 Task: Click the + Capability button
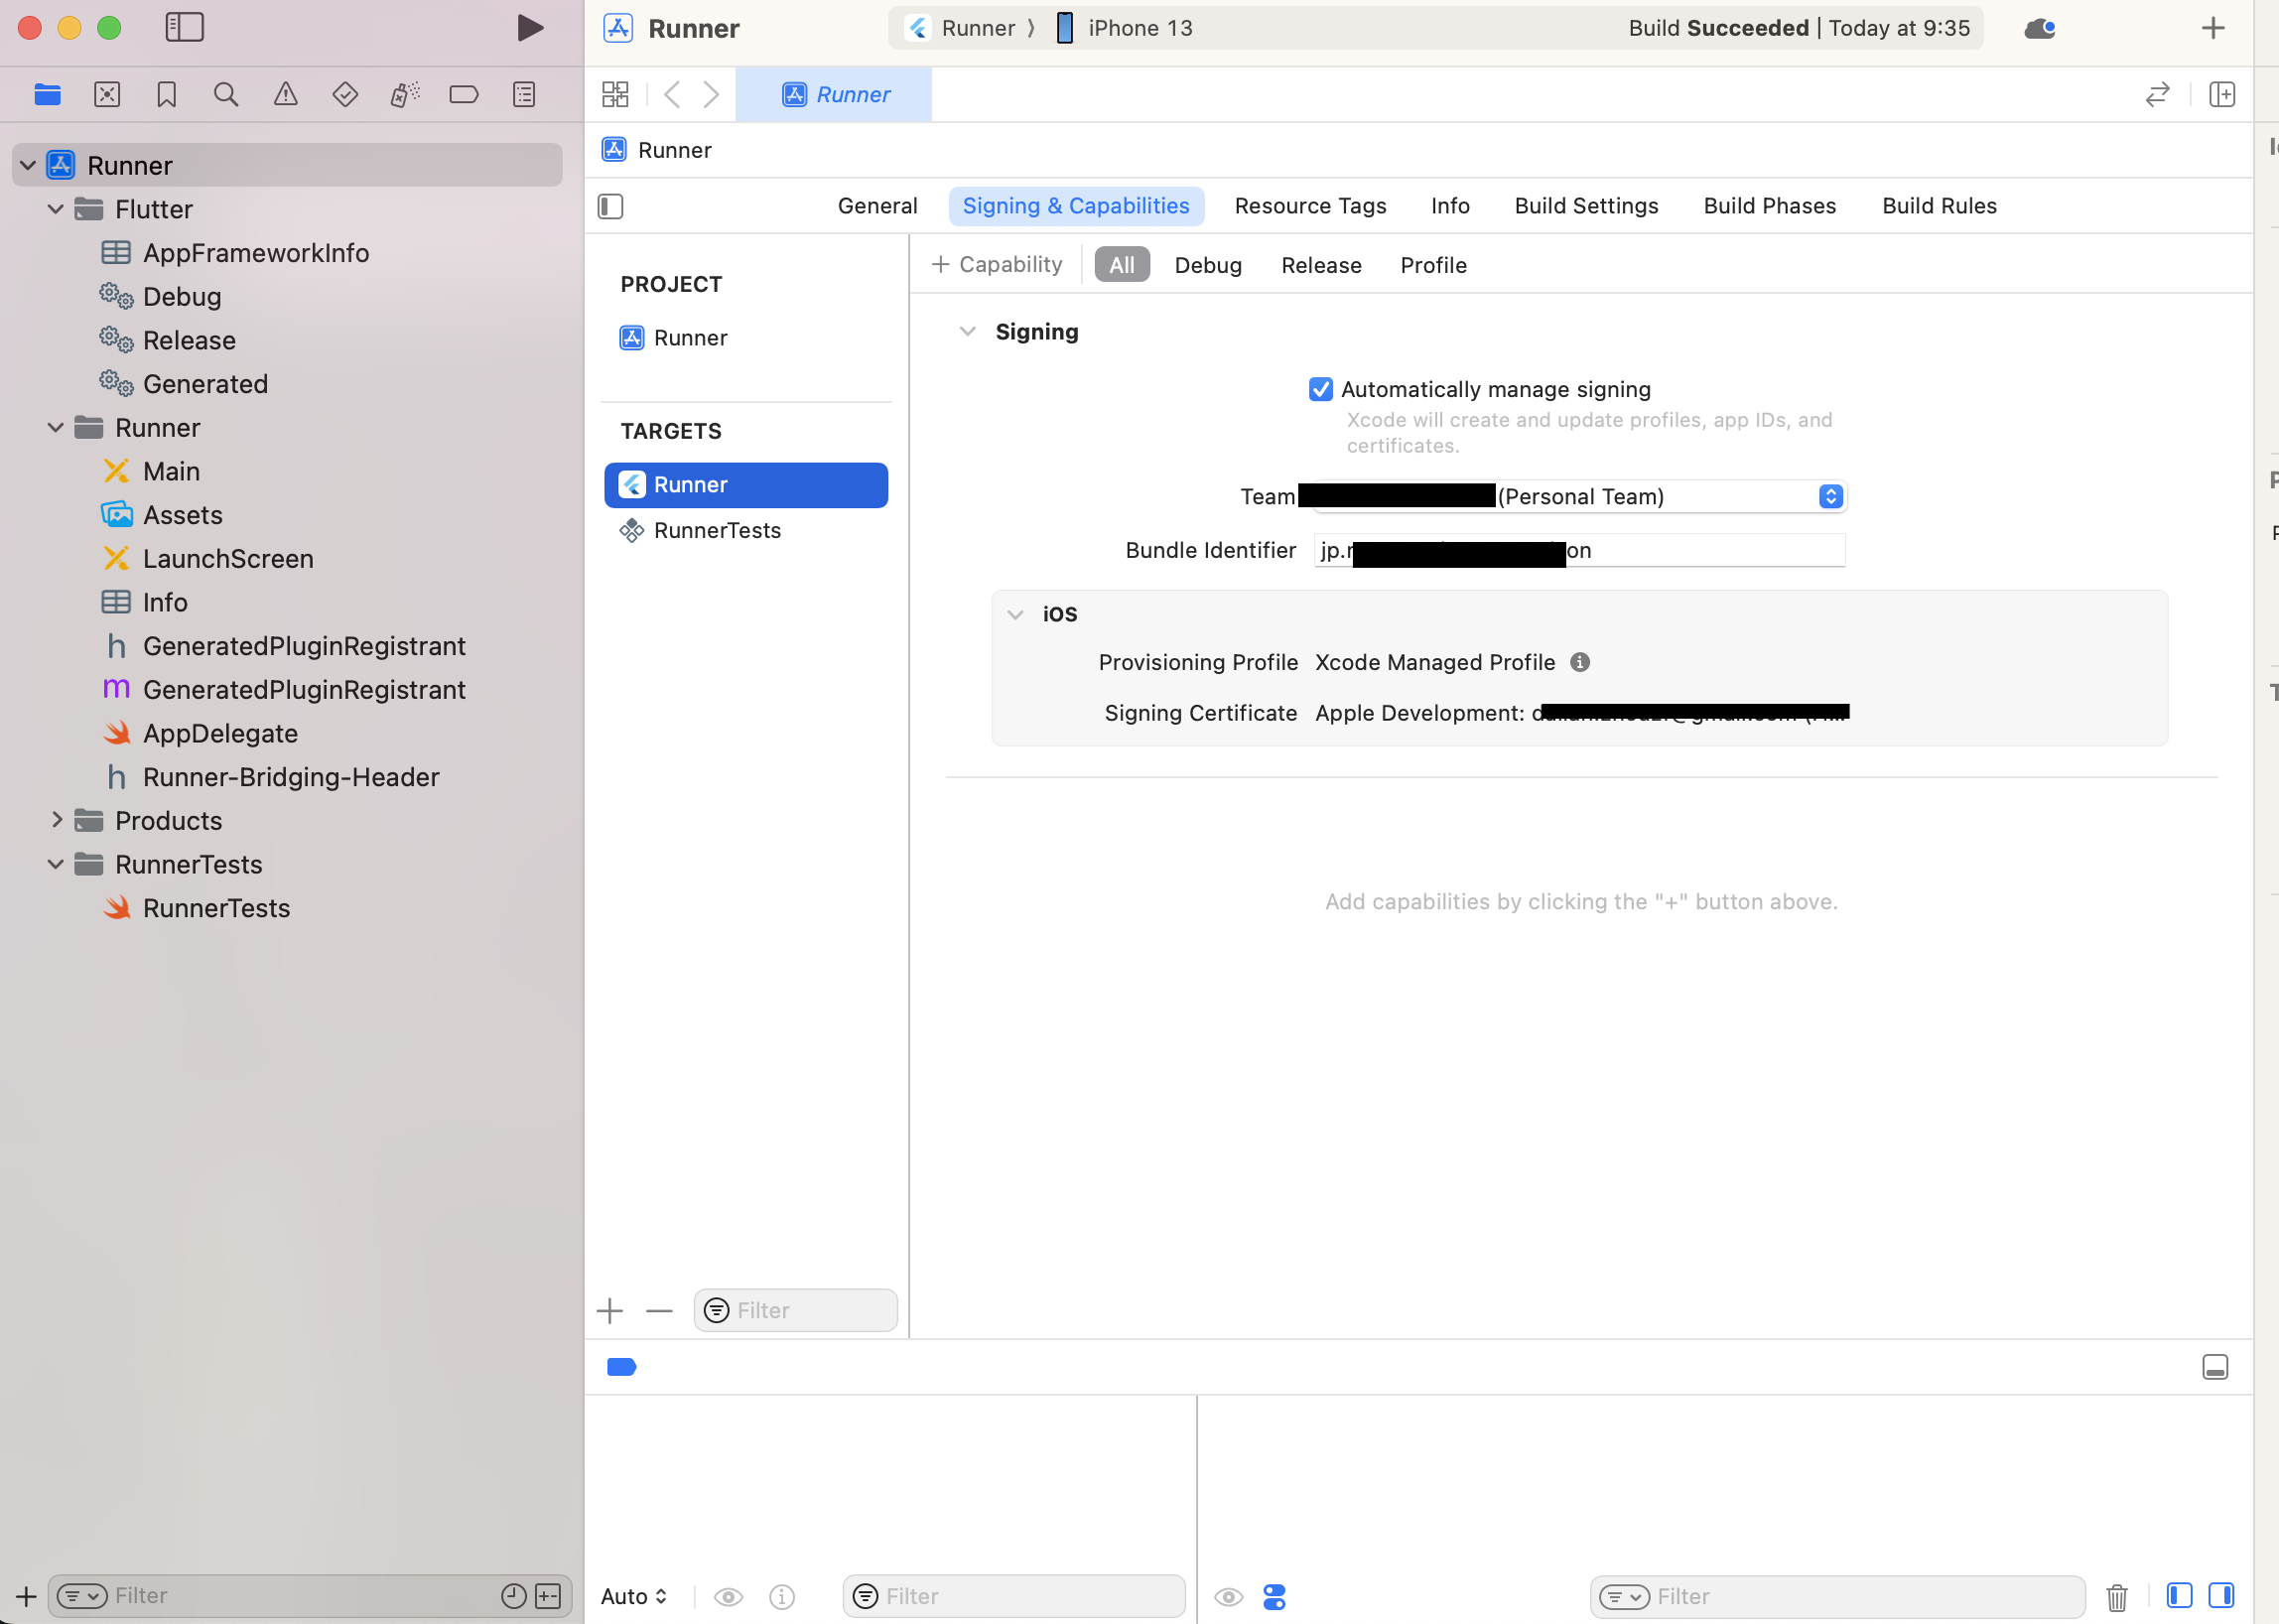pos(997,265)
